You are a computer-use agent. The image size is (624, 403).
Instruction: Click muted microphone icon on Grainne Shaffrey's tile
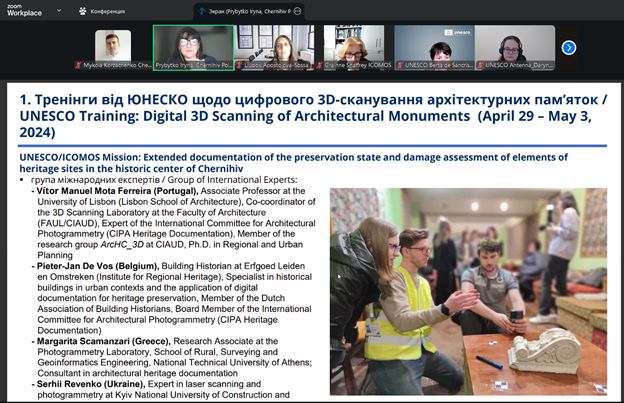[x=320, y=65]
